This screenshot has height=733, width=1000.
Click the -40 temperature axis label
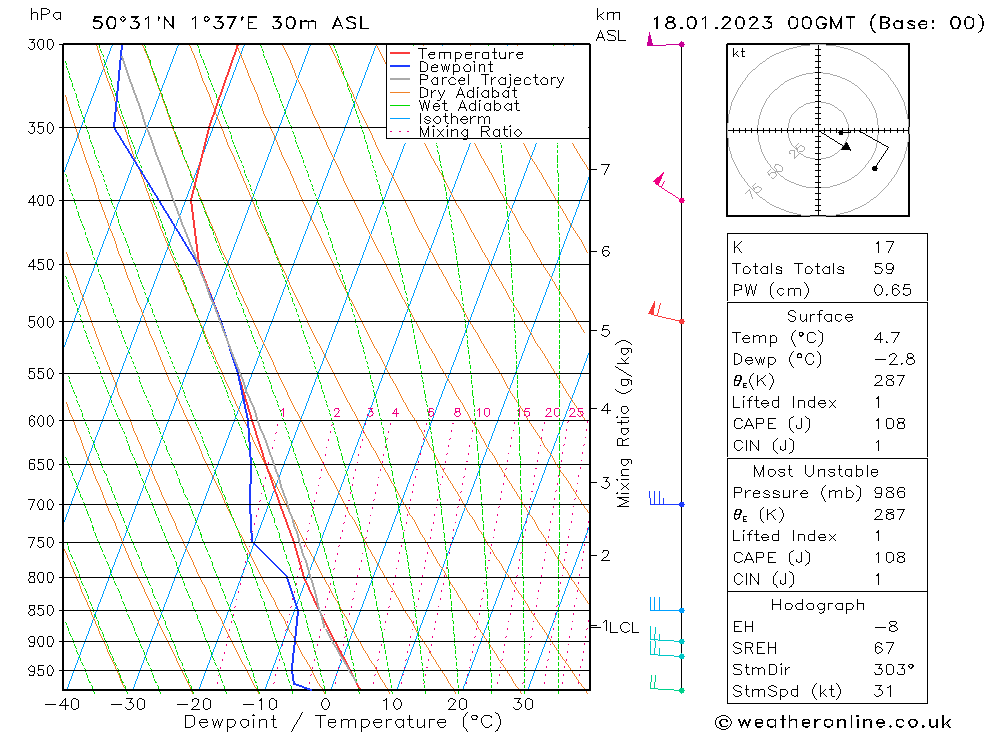[62, 704]
